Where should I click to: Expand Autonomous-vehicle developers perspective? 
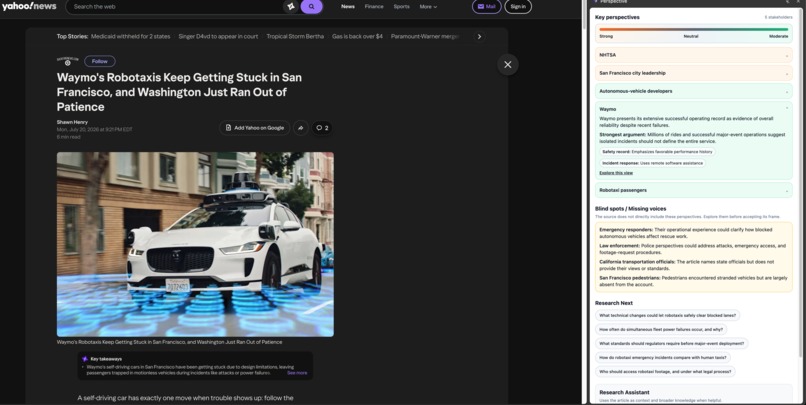(x=693, y=91)
